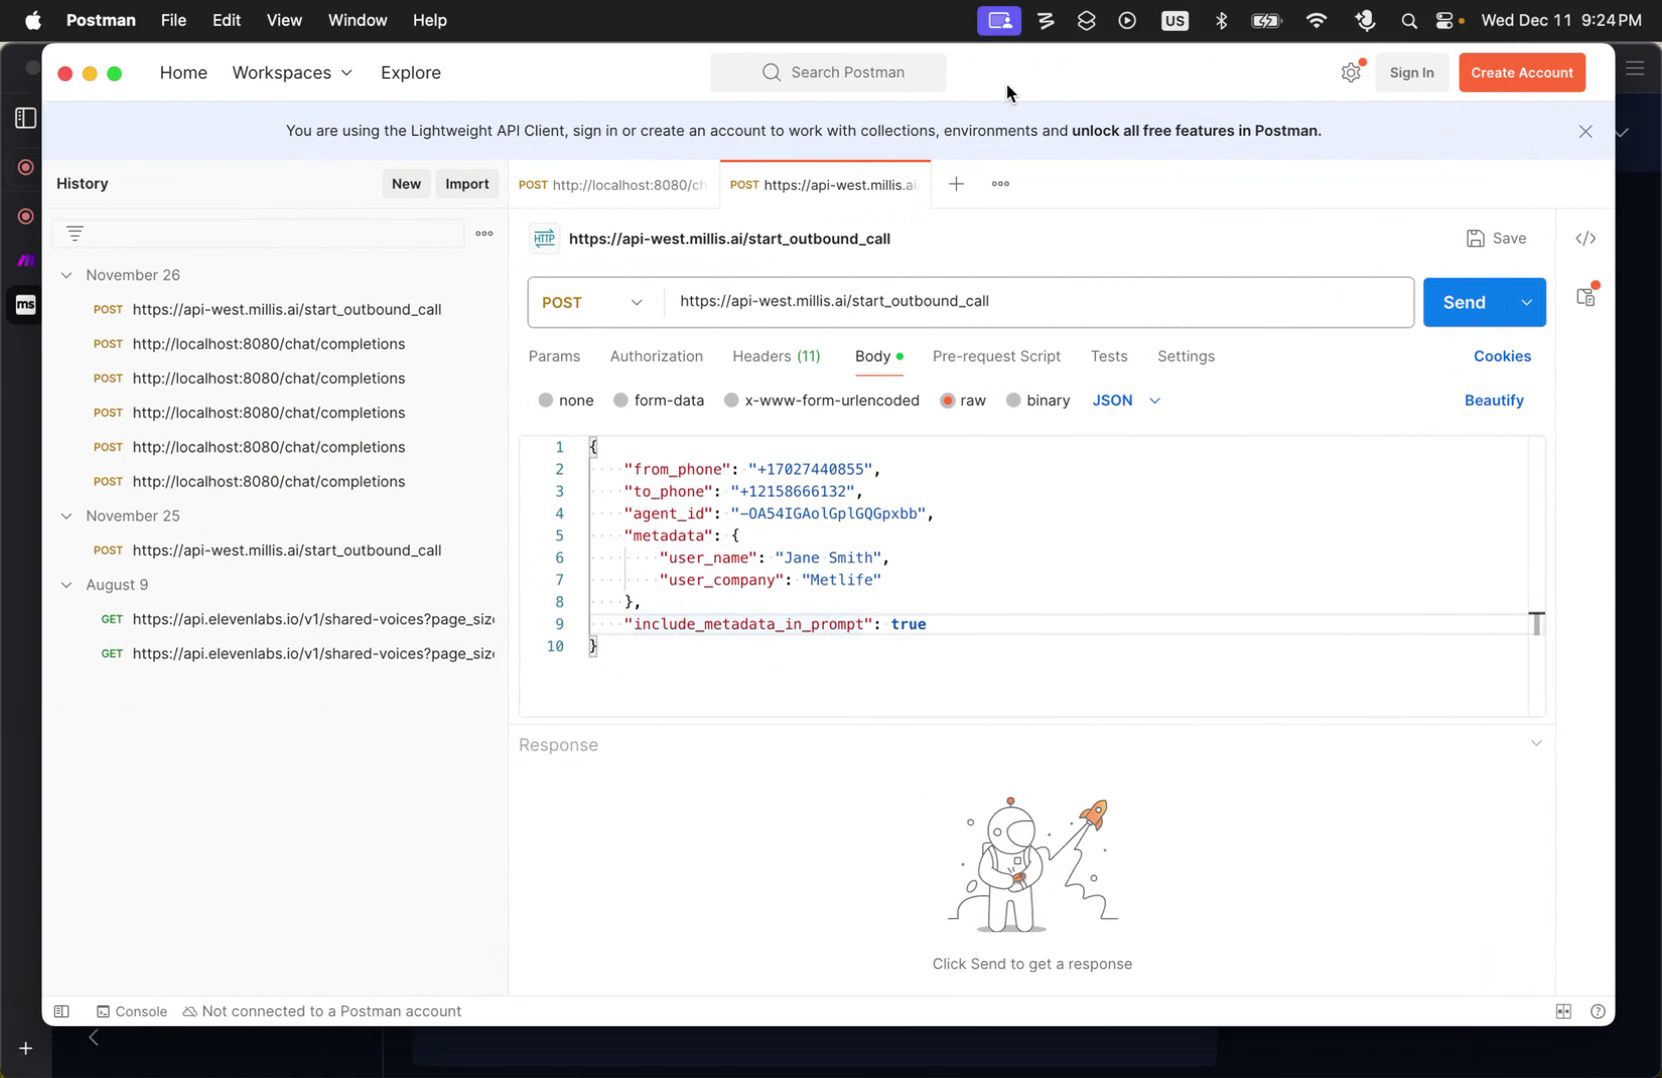Select the raw body format
1662x1078 pixels.
pos(948,400)
